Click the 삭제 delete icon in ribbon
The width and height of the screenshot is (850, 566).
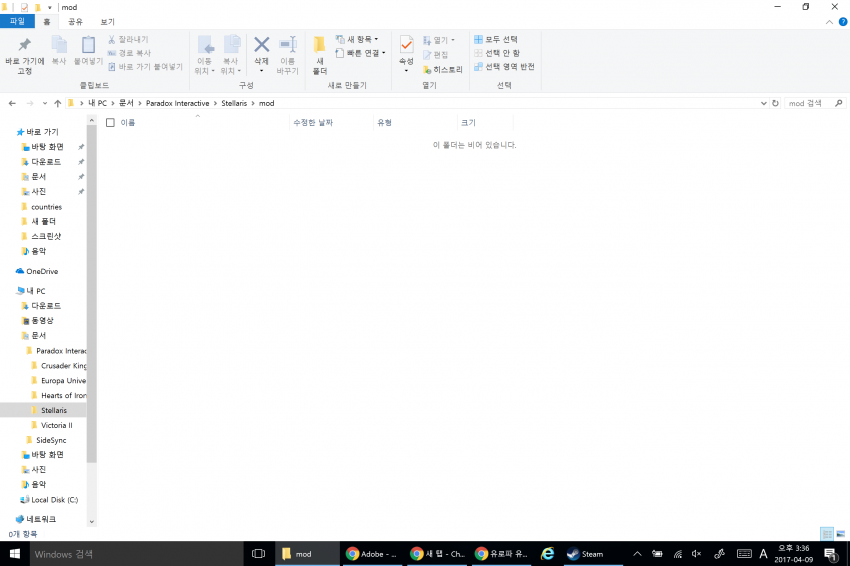click(x=261, y=46)
